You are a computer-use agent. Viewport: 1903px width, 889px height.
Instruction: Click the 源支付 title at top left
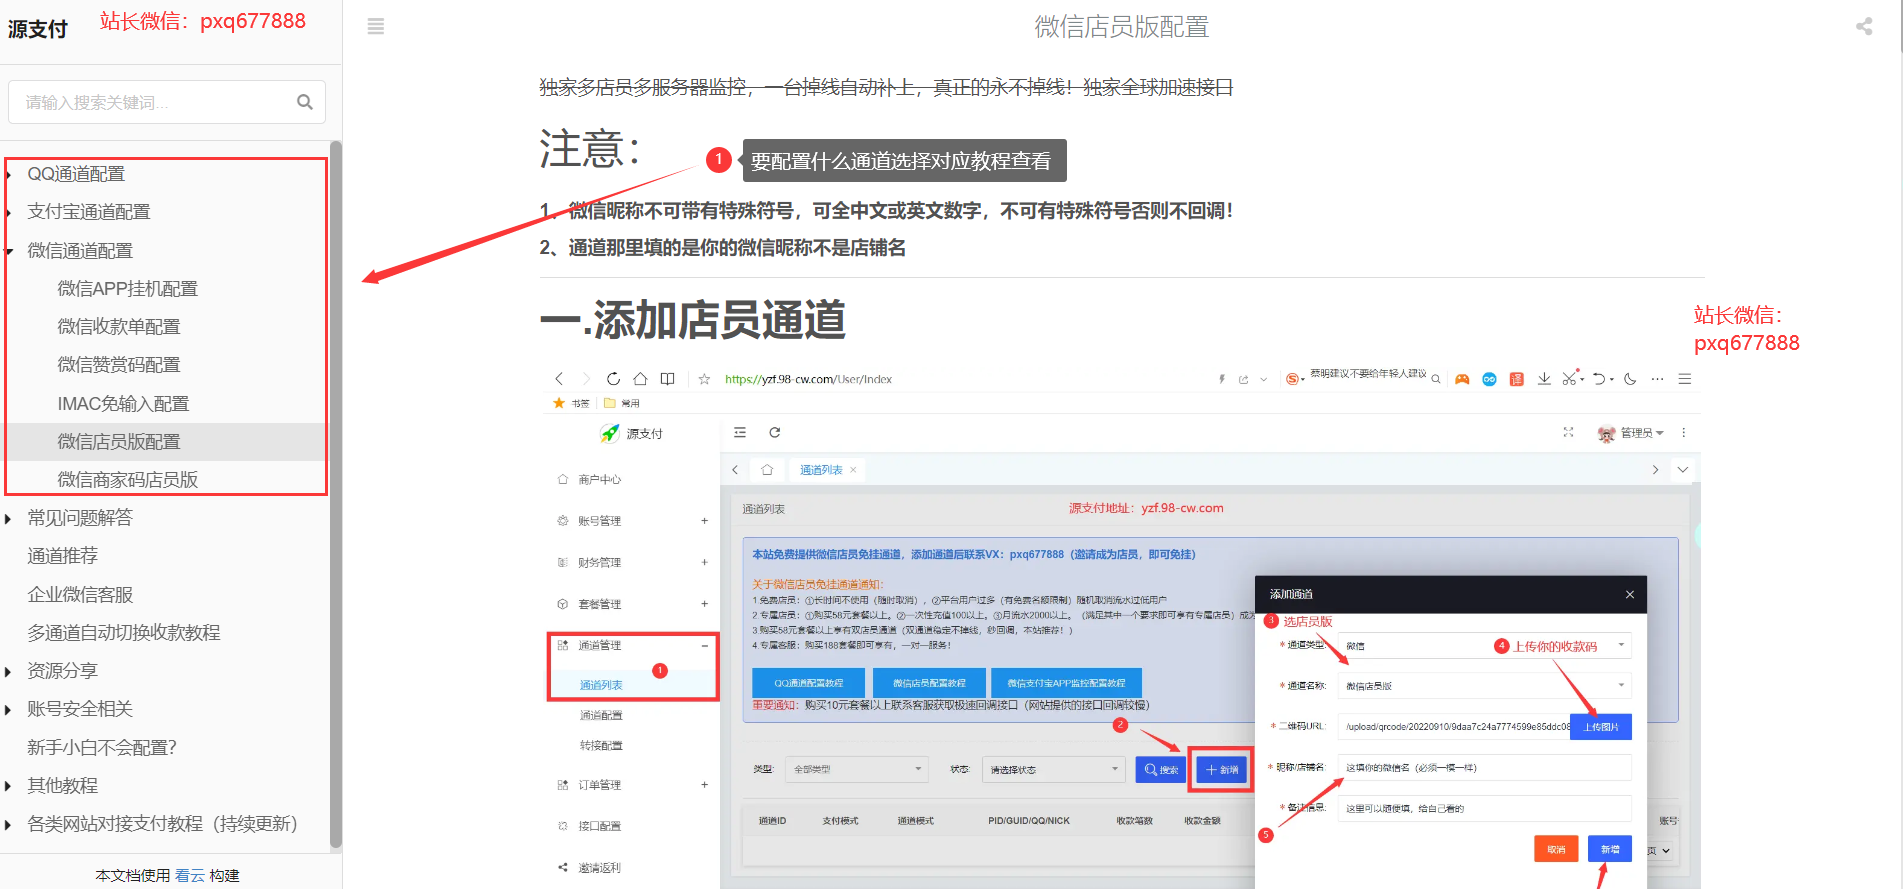(x=38, y=29)
